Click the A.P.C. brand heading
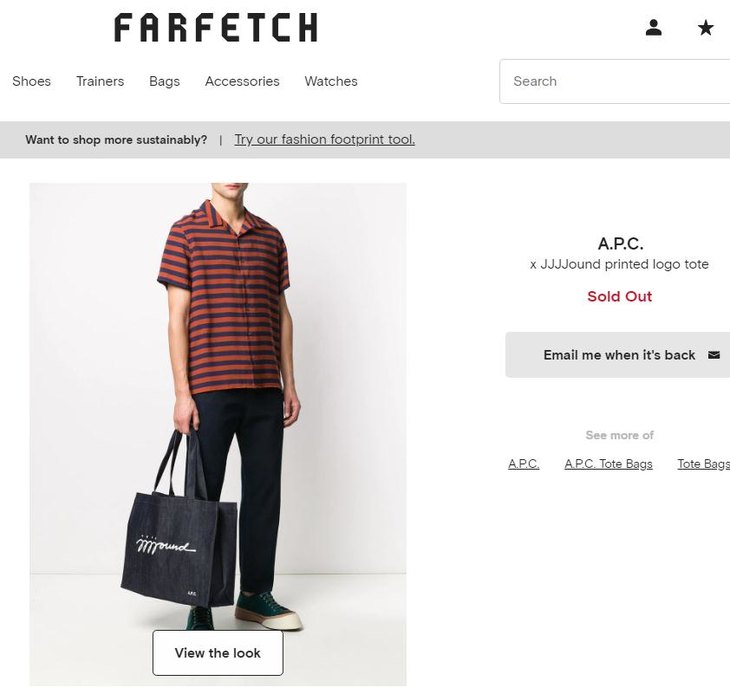The image size is (730, 694). (620, 244)
